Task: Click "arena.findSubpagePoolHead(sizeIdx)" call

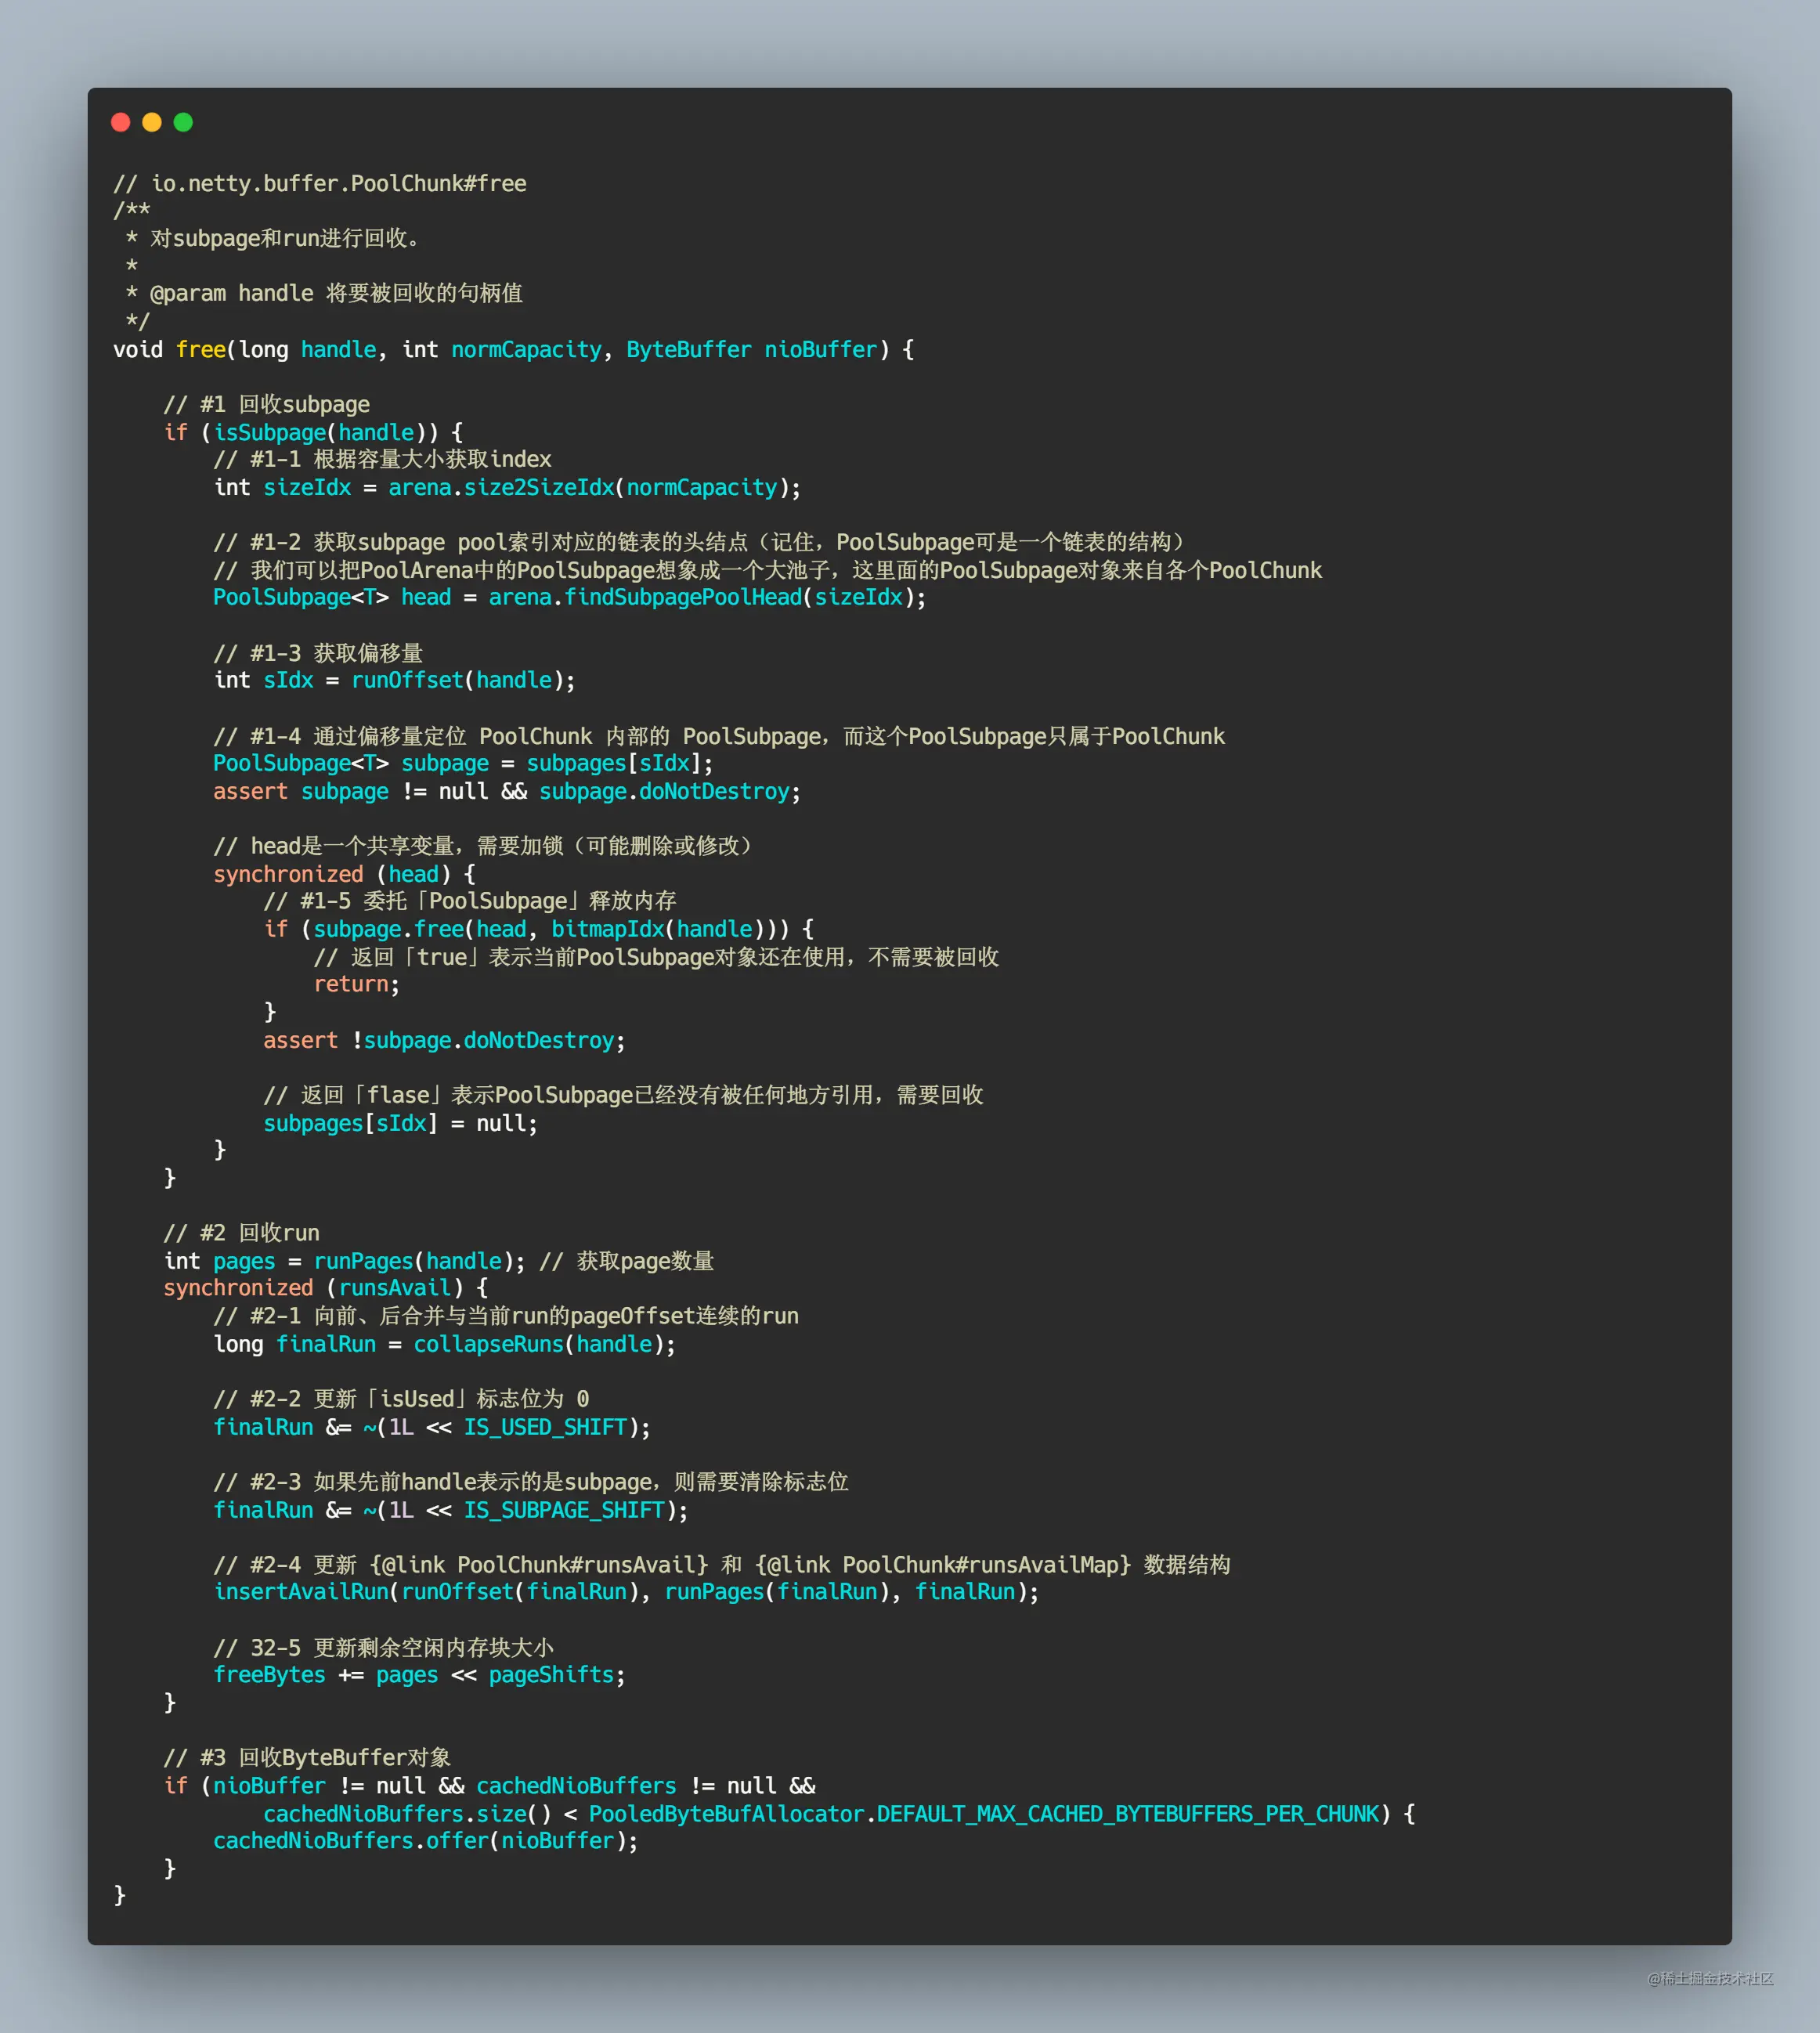Action: [x=701, y=598]
